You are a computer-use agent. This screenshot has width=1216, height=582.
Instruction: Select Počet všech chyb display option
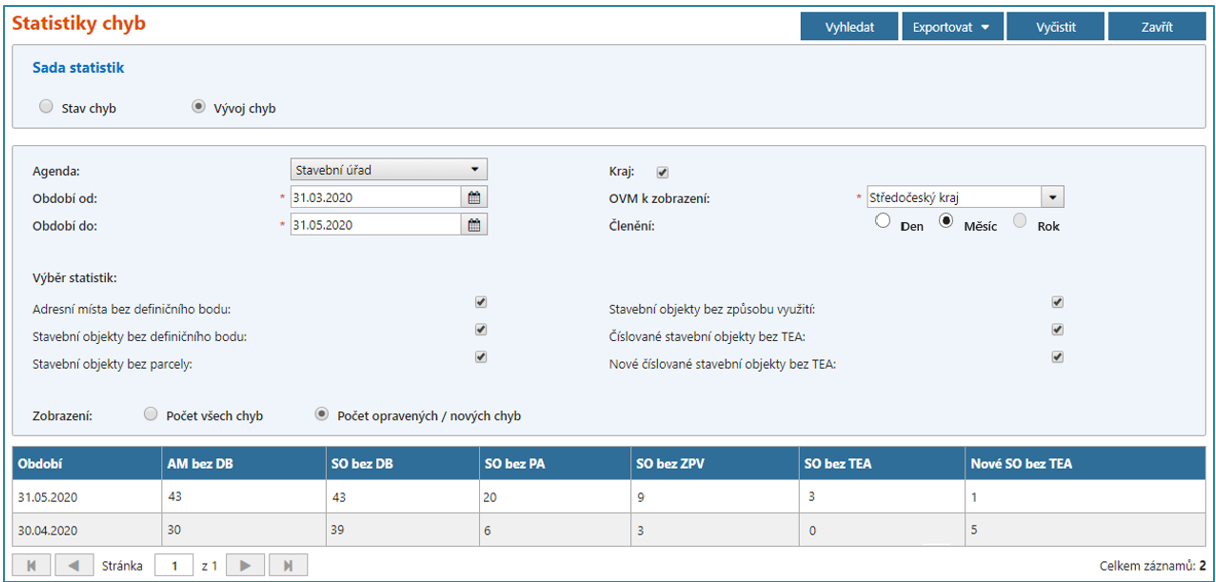tap(152, 414)
